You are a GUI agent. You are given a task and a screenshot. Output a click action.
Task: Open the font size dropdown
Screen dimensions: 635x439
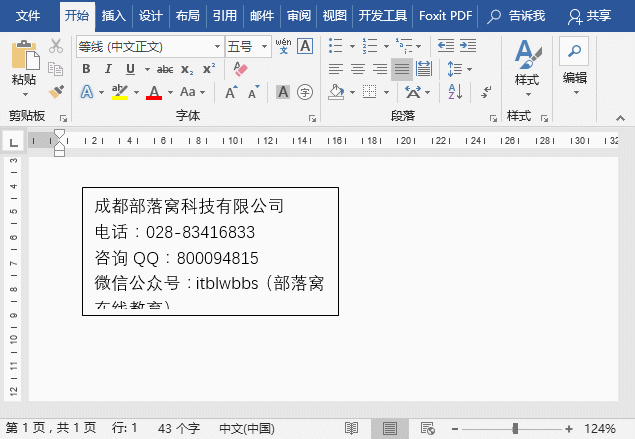pos(264,47)
